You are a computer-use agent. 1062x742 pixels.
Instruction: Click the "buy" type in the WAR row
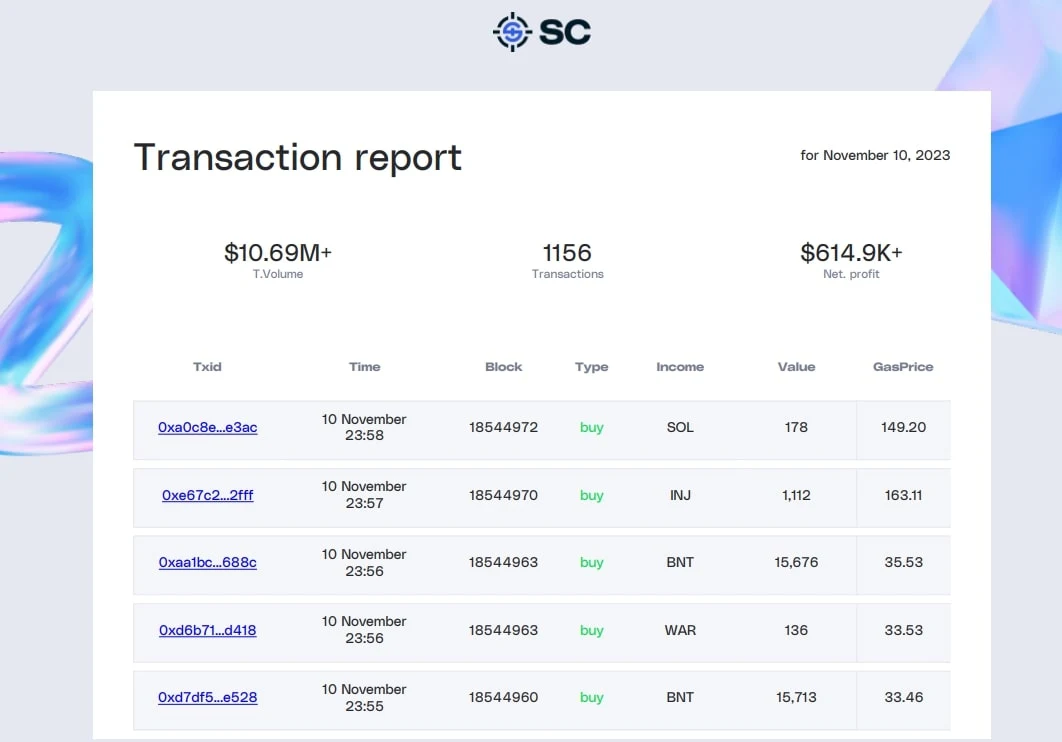click(x=591, y=630)
